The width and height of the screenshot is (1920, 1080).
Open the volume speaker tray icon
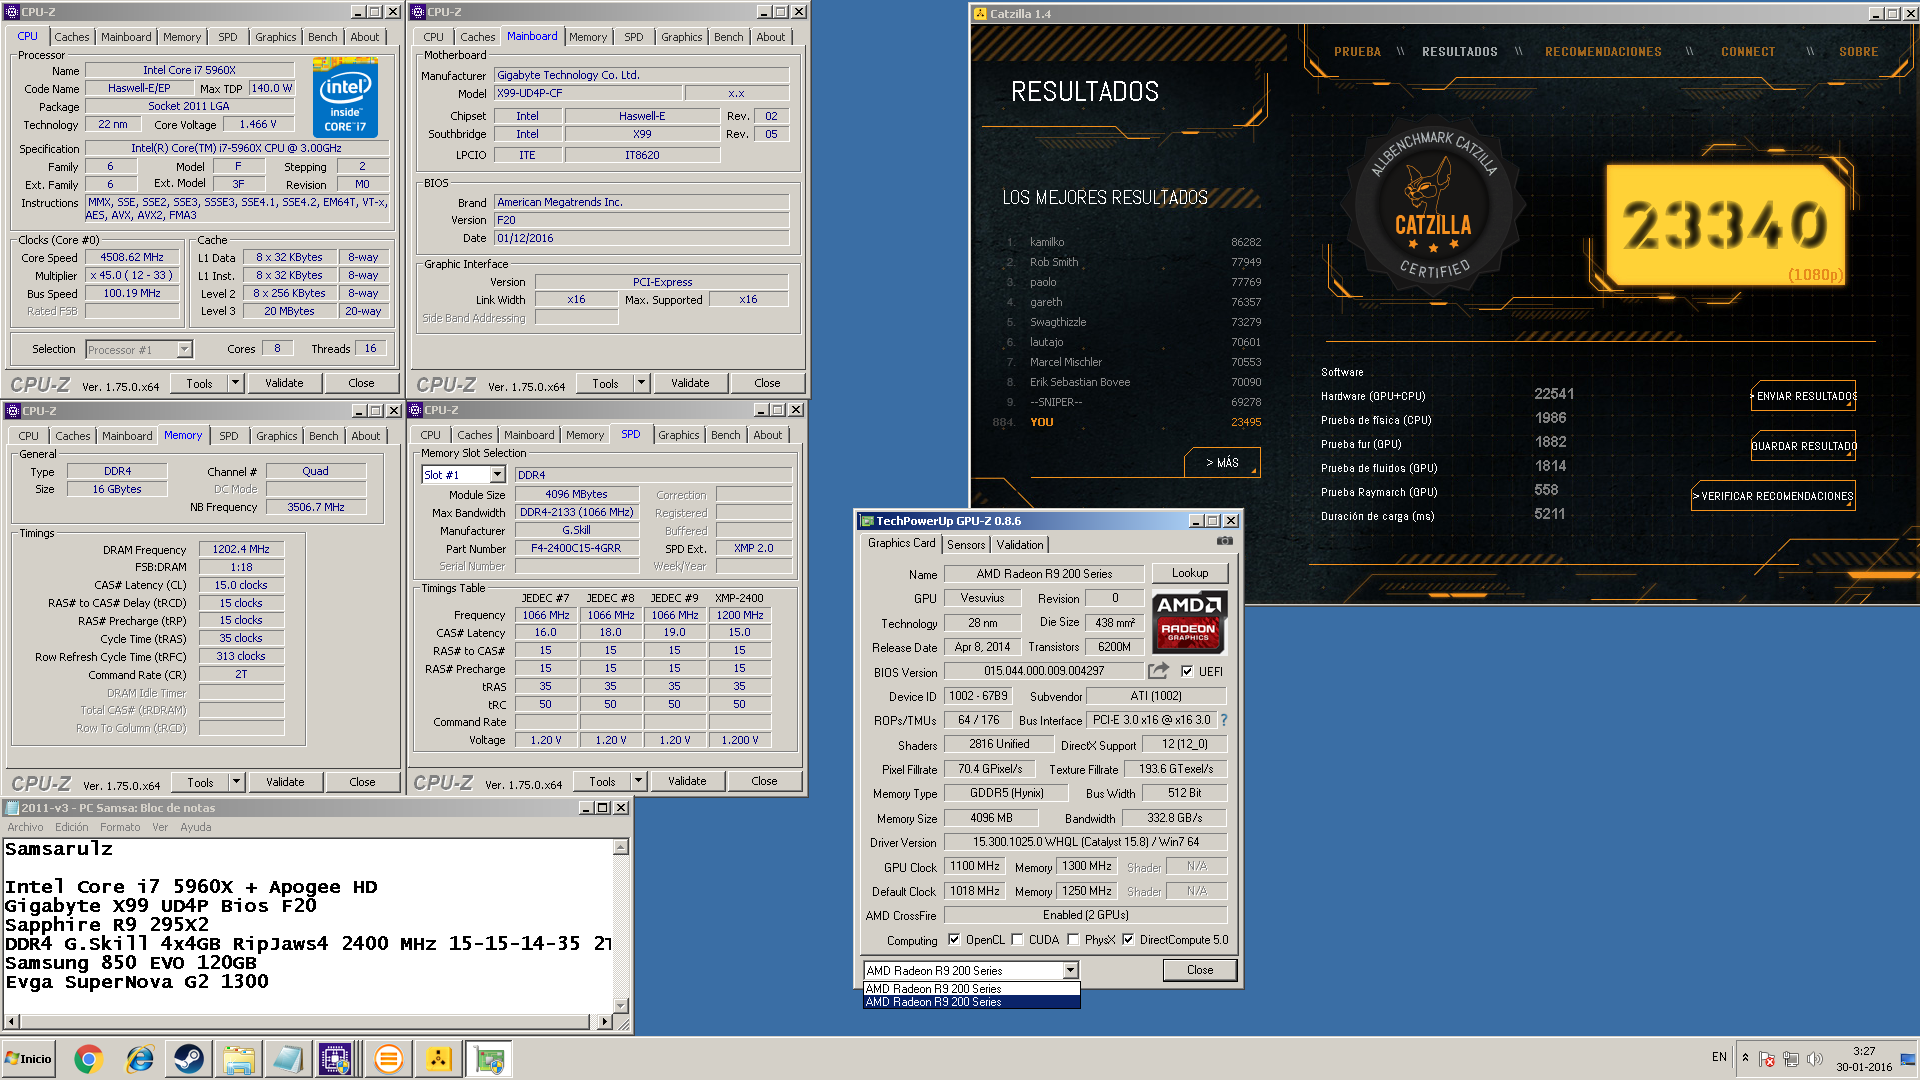coord(1815,1059)
